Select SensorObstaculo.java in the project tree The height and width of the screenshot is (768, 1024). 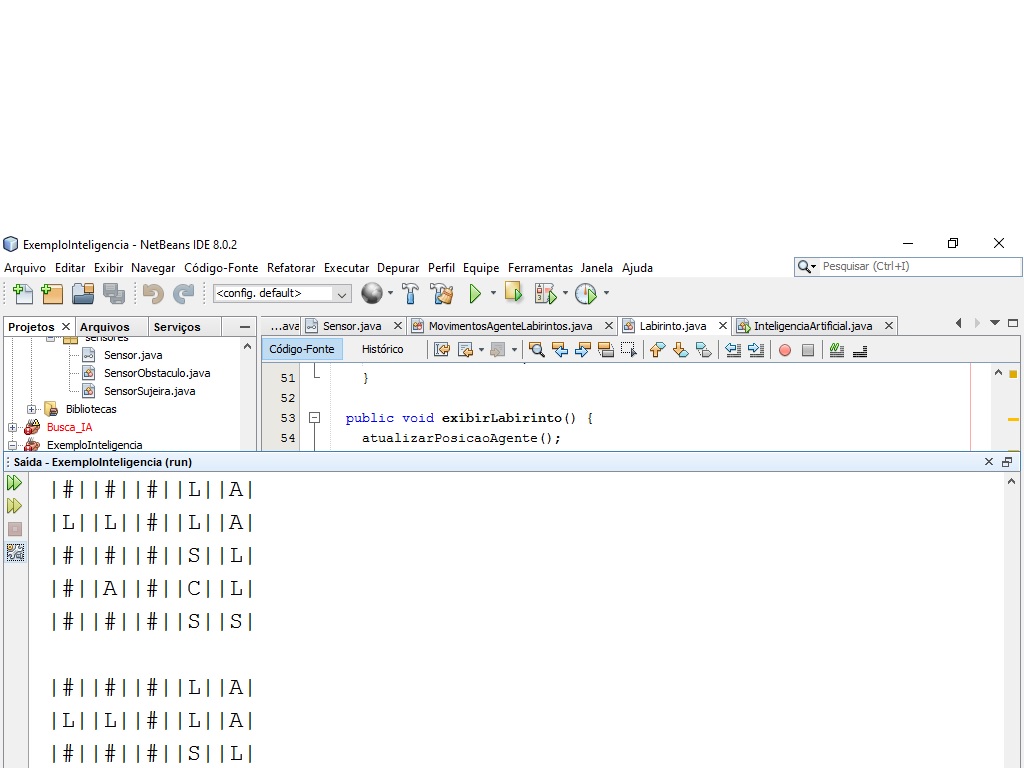[157, 373]
